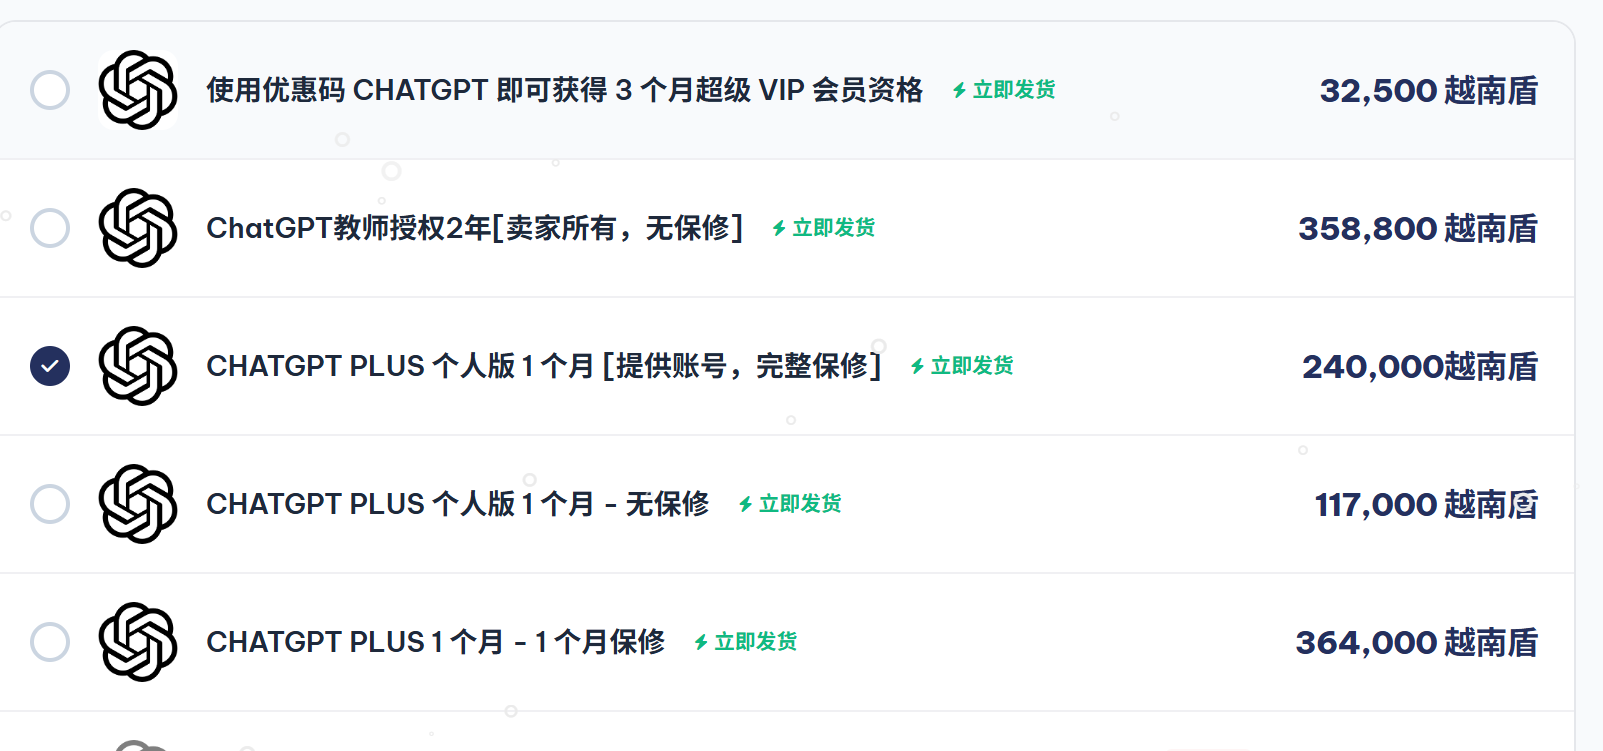
Task: Click the ChatGPT logo in the 32,500 row
Action: click(x=138, y=90)
